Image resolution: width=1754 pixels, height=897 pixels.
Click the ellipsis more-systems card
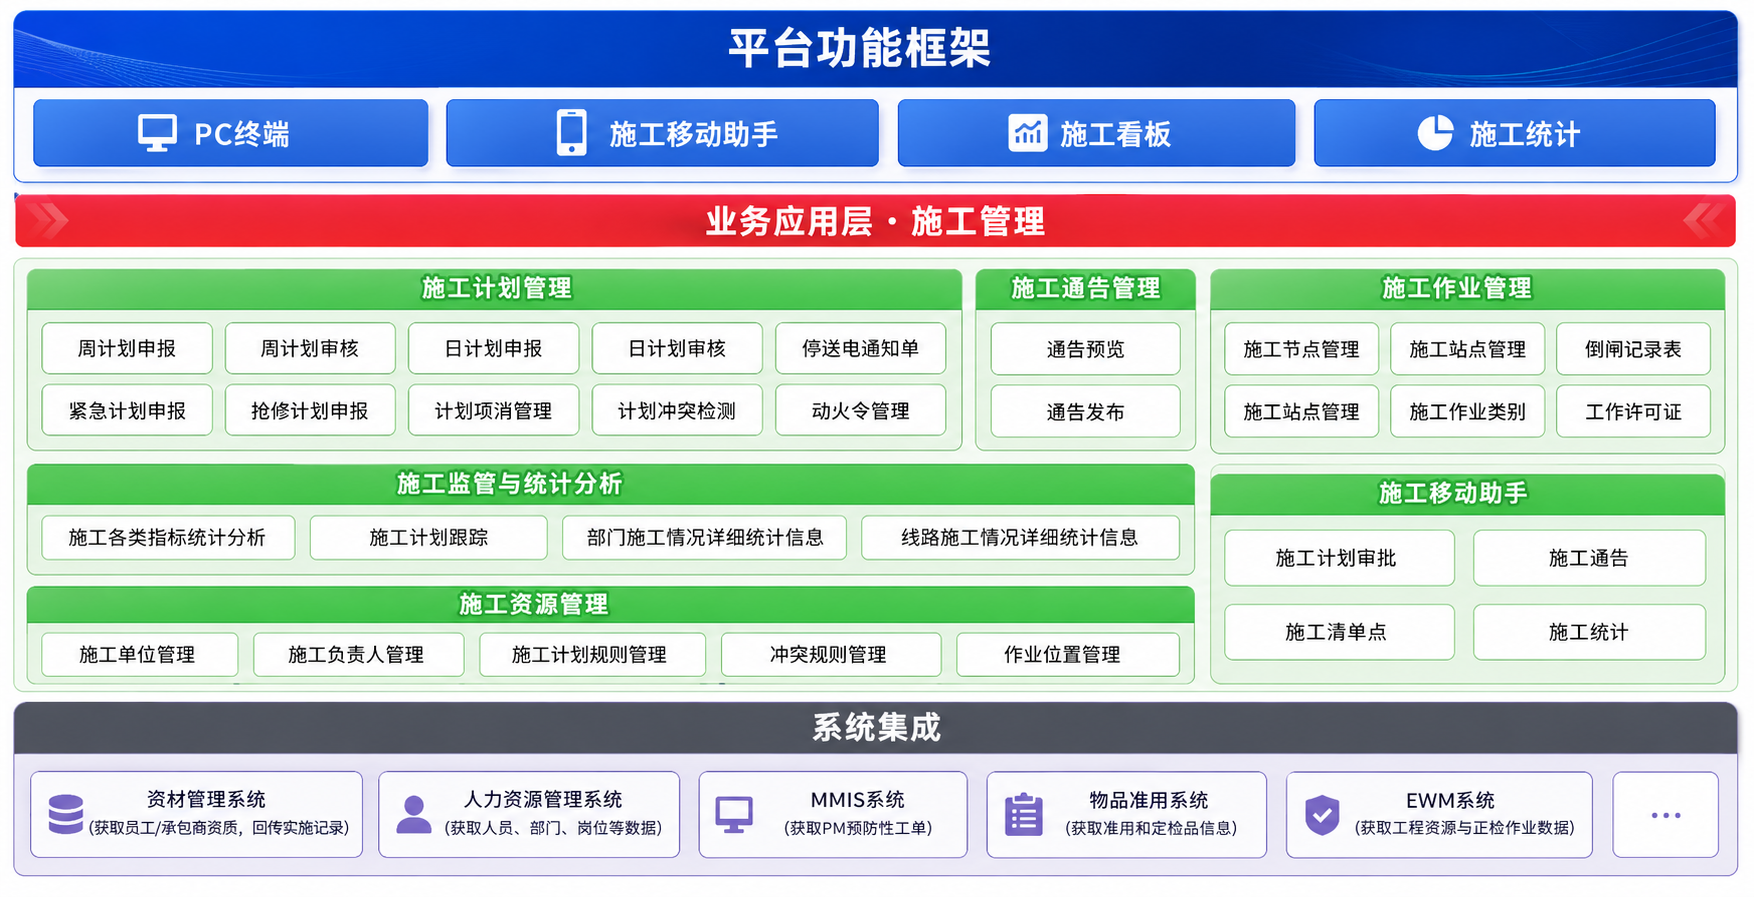[1665, 815]
